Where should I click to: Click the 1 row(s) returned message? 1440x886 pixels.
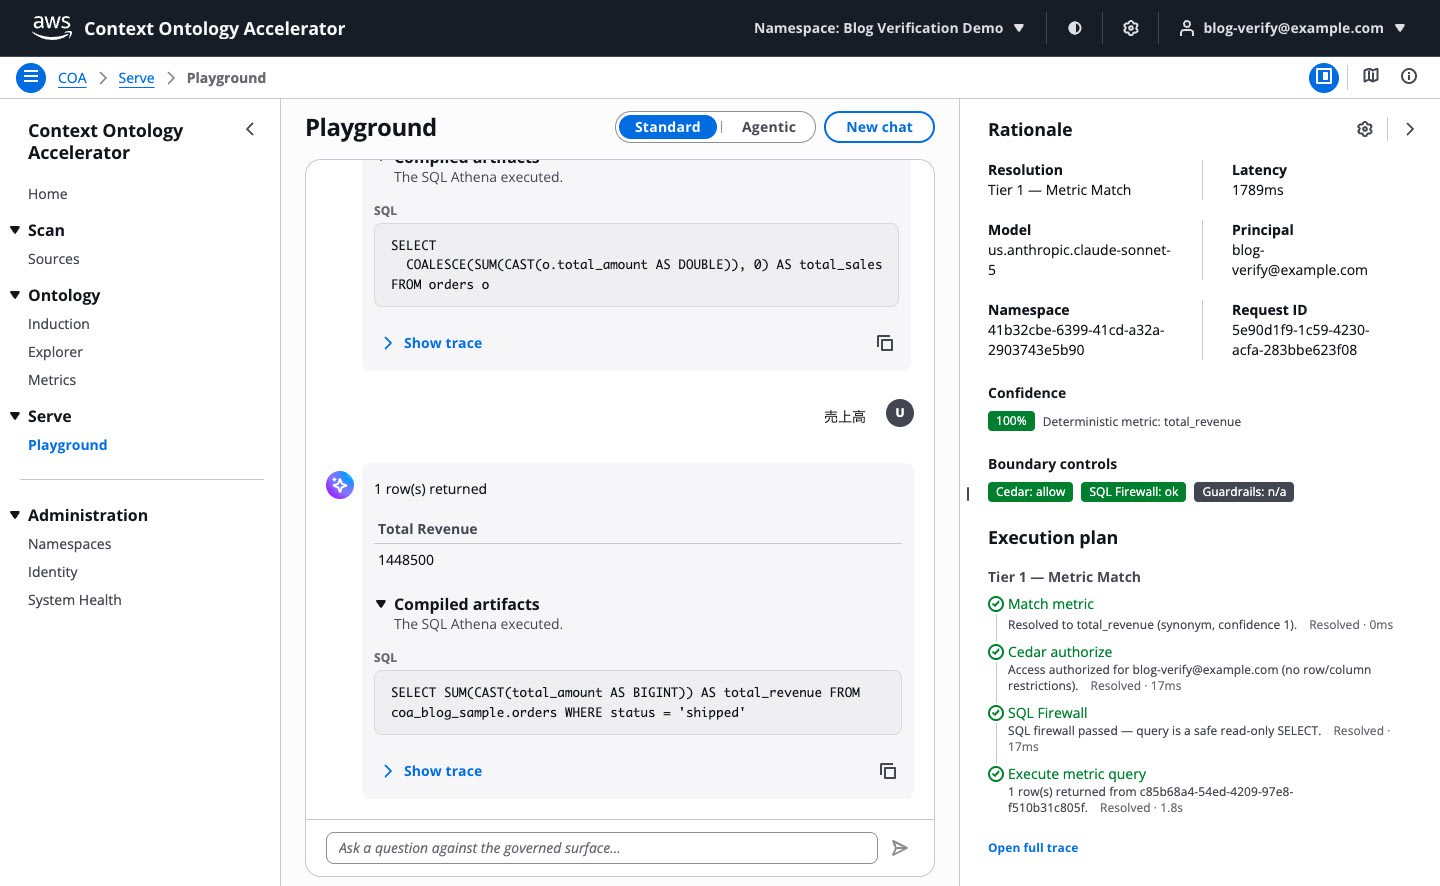click(430, 489)
